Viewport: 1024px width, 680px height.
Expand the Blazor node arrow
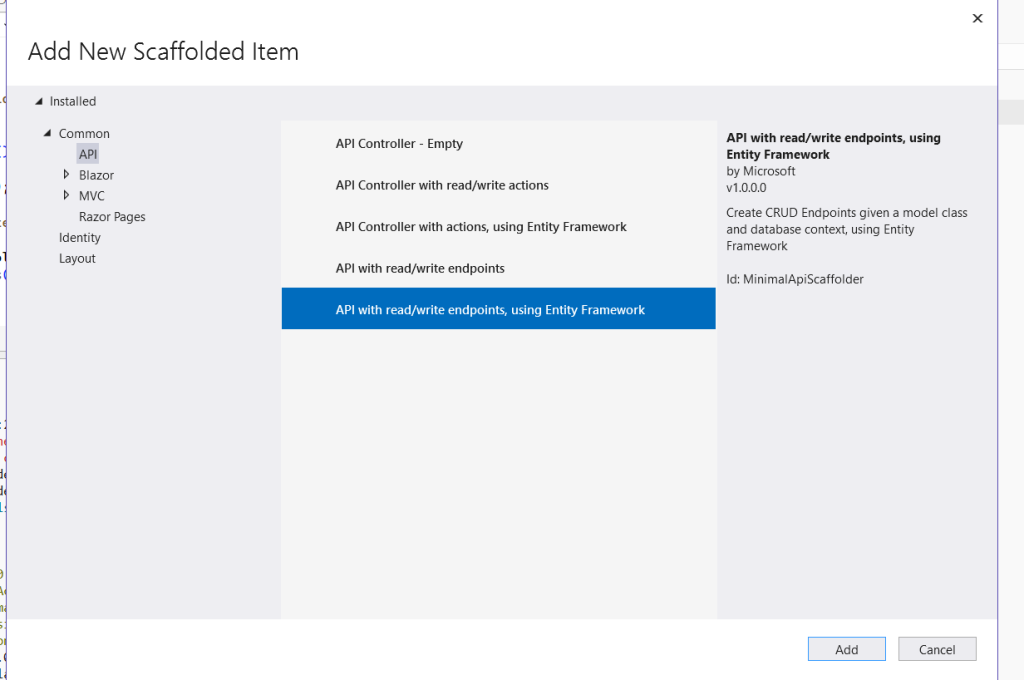[67, 175]
